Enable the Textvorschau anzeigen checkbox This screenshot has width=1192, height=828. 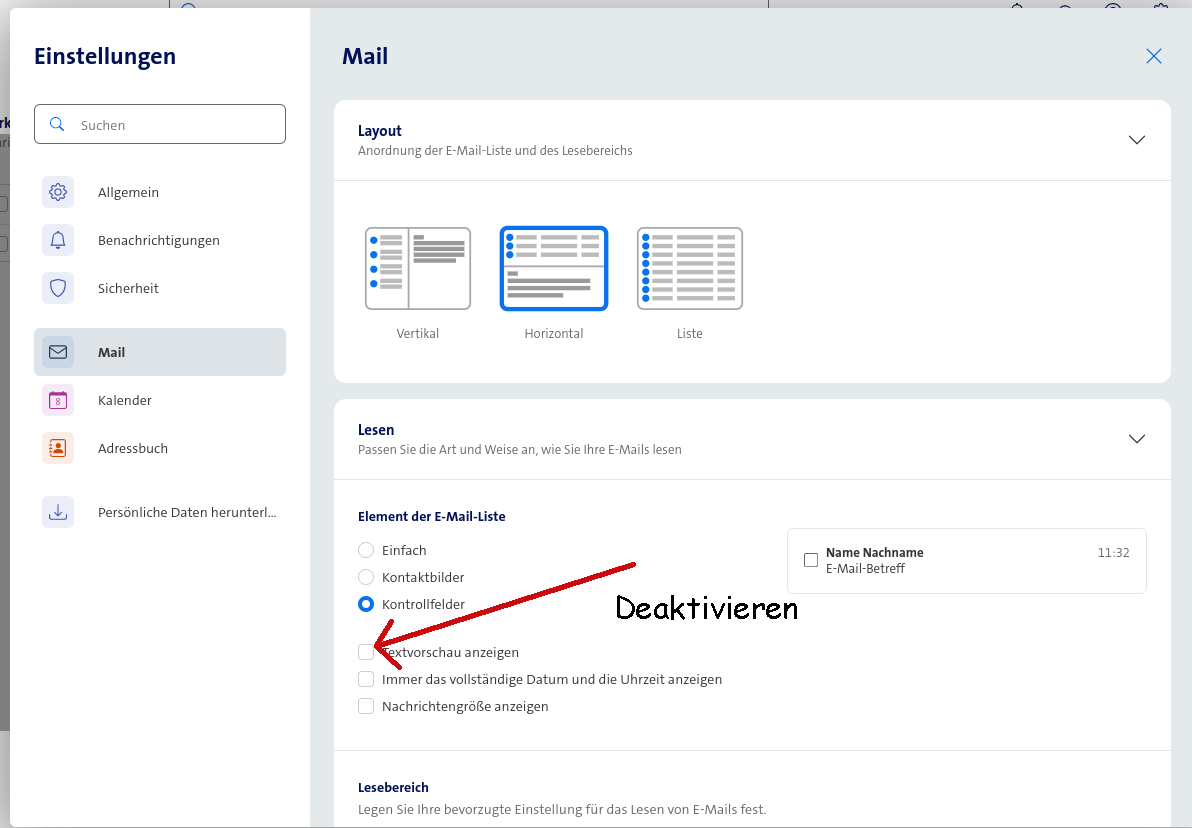pyautogui.click(x=366, y=652)
